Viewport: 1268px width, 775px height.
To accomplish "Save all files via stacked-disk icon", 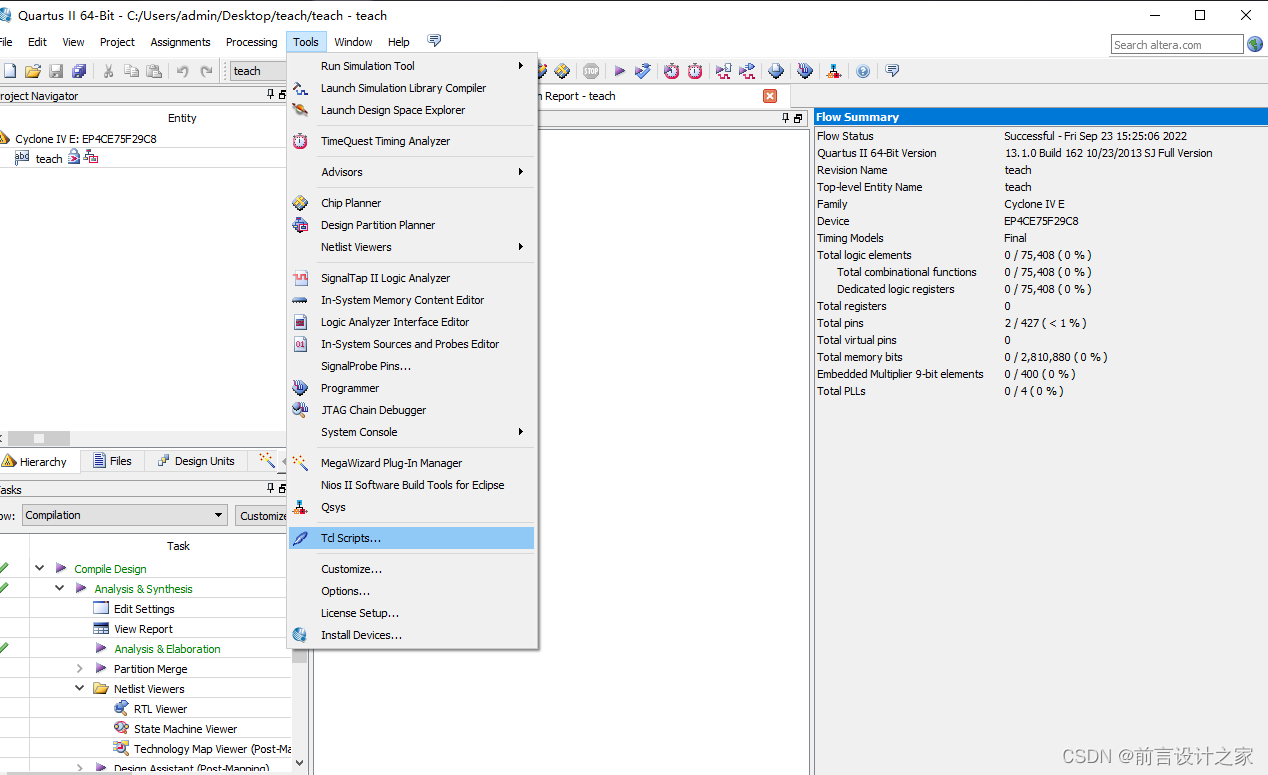I will pos(79,71).
